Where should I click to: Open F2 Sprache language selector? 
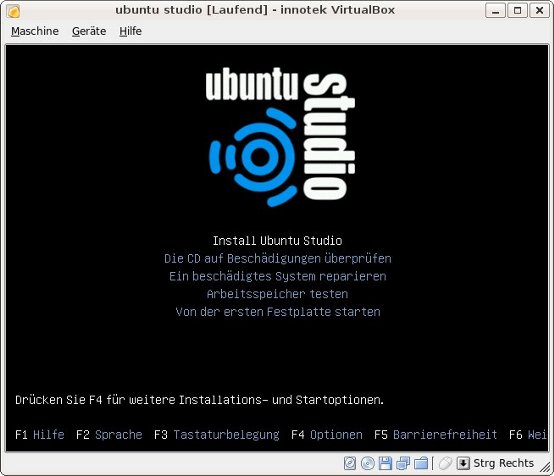coord(109,434)
